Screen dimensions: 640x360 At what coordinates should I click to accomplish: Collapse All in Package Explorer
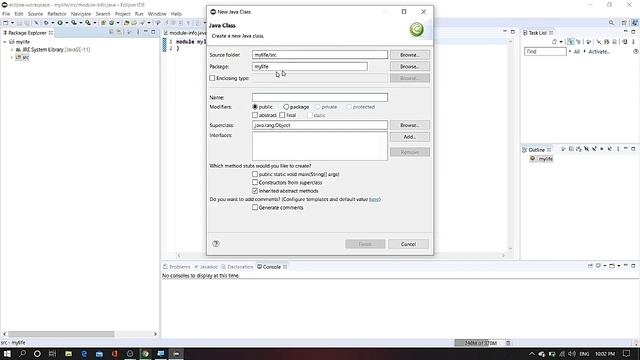coord(111,32)
